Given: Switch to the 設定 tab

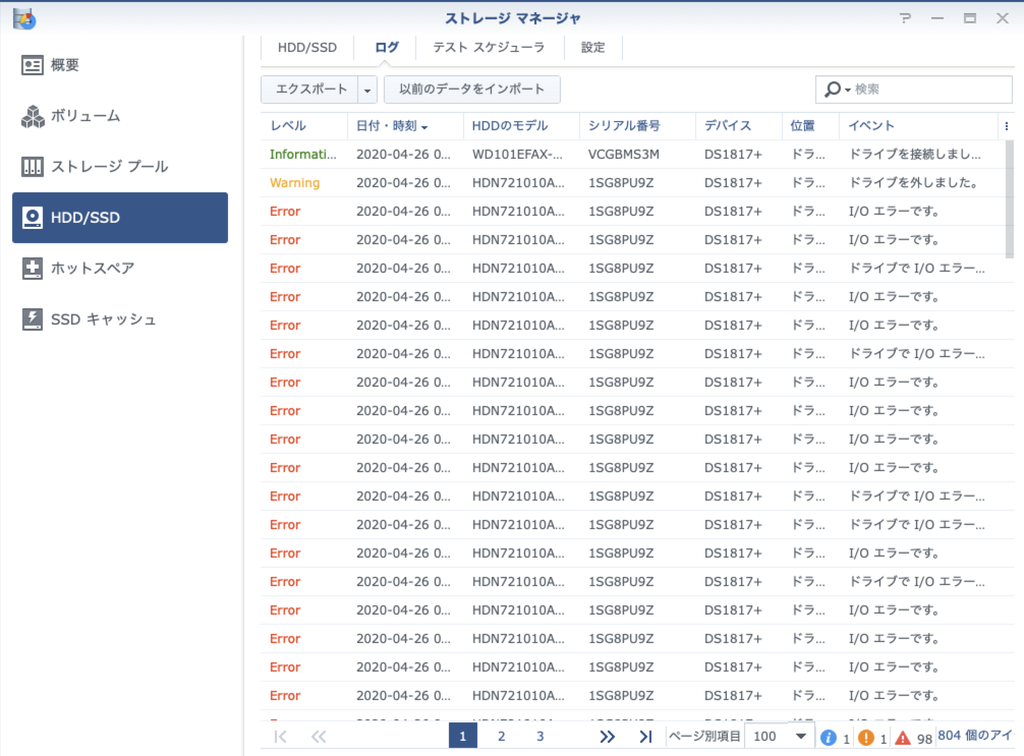Looking at the screenshot, I should [x=593, y=47].
